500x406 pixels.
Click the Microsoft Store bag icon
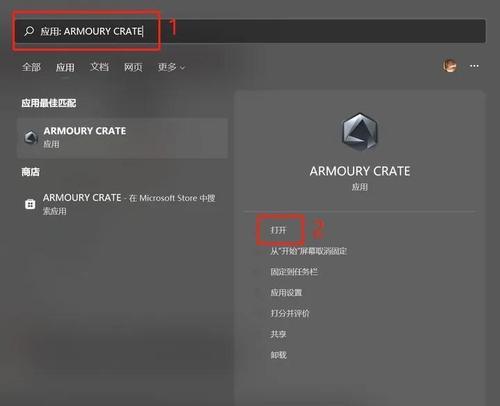pos(30,204)
